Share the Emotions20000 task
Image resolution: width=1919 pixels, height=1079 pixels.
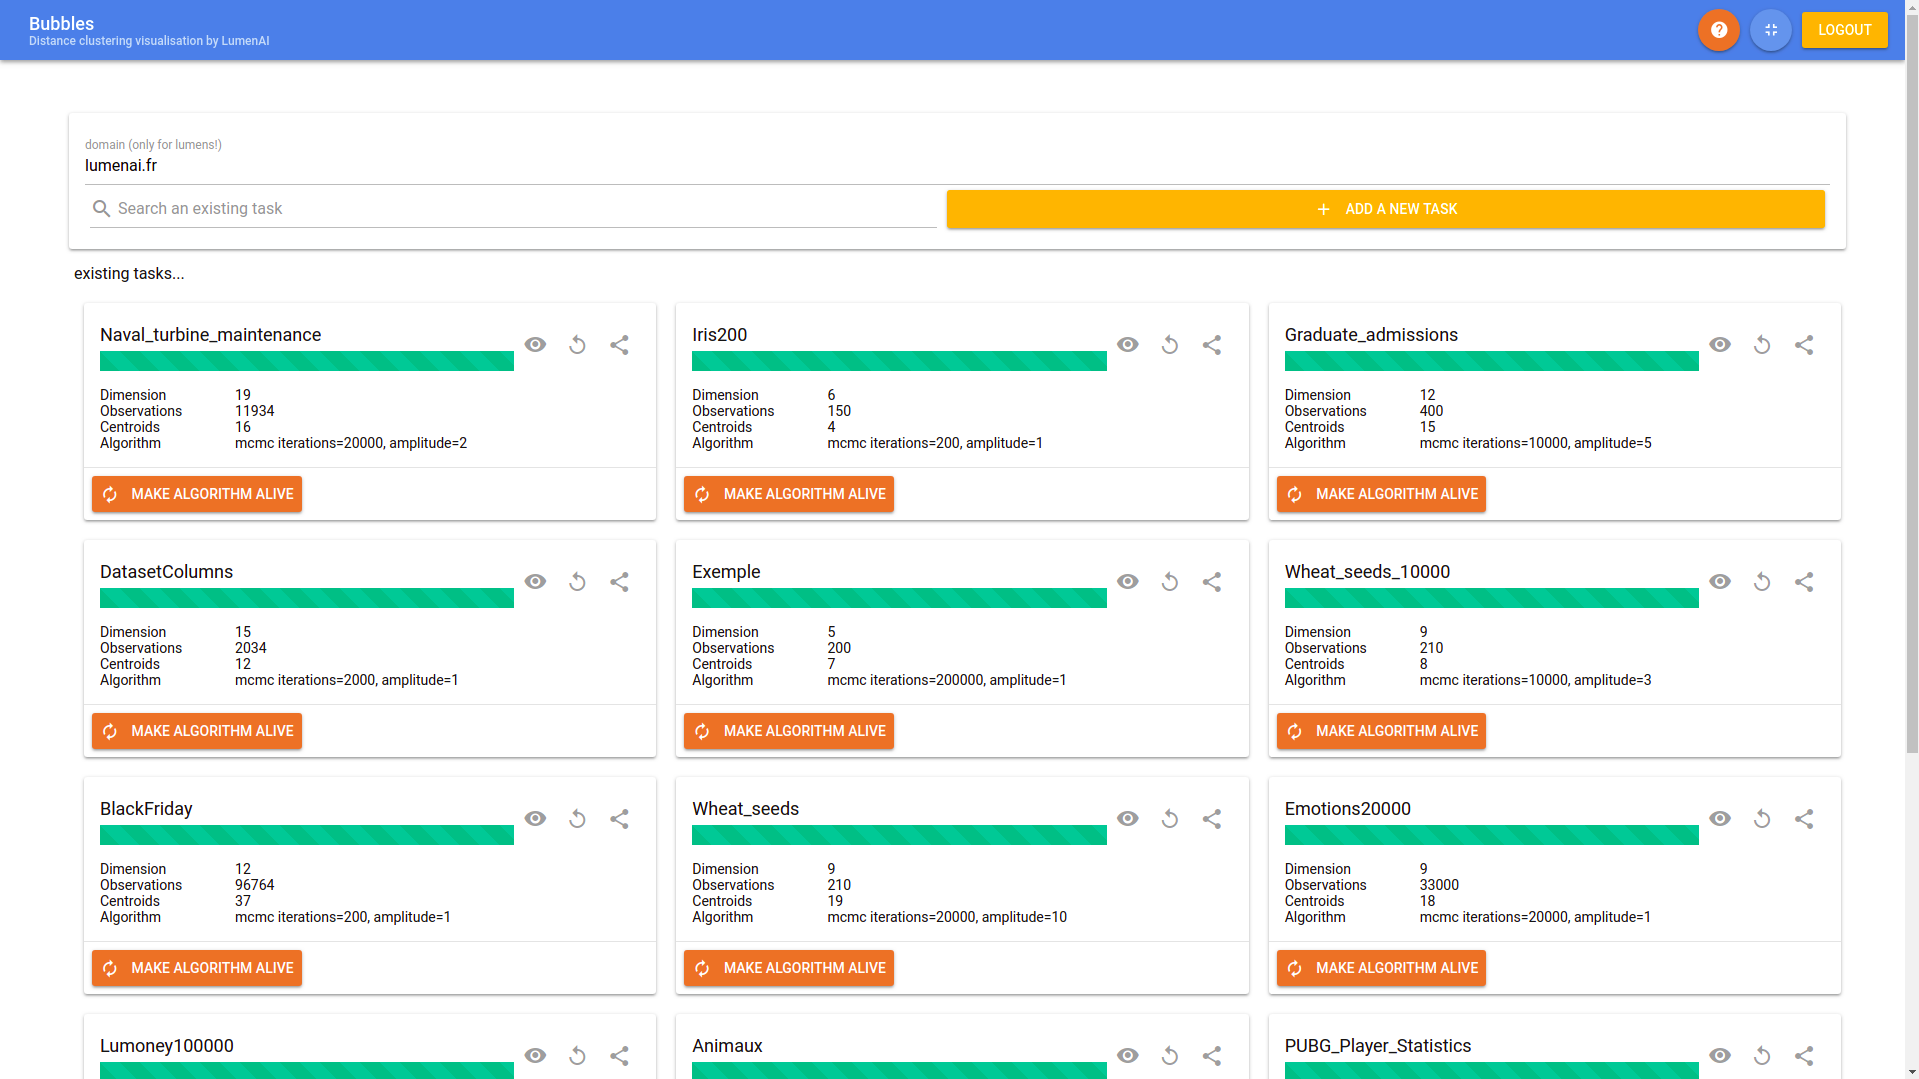click(x=1803, y=819)
